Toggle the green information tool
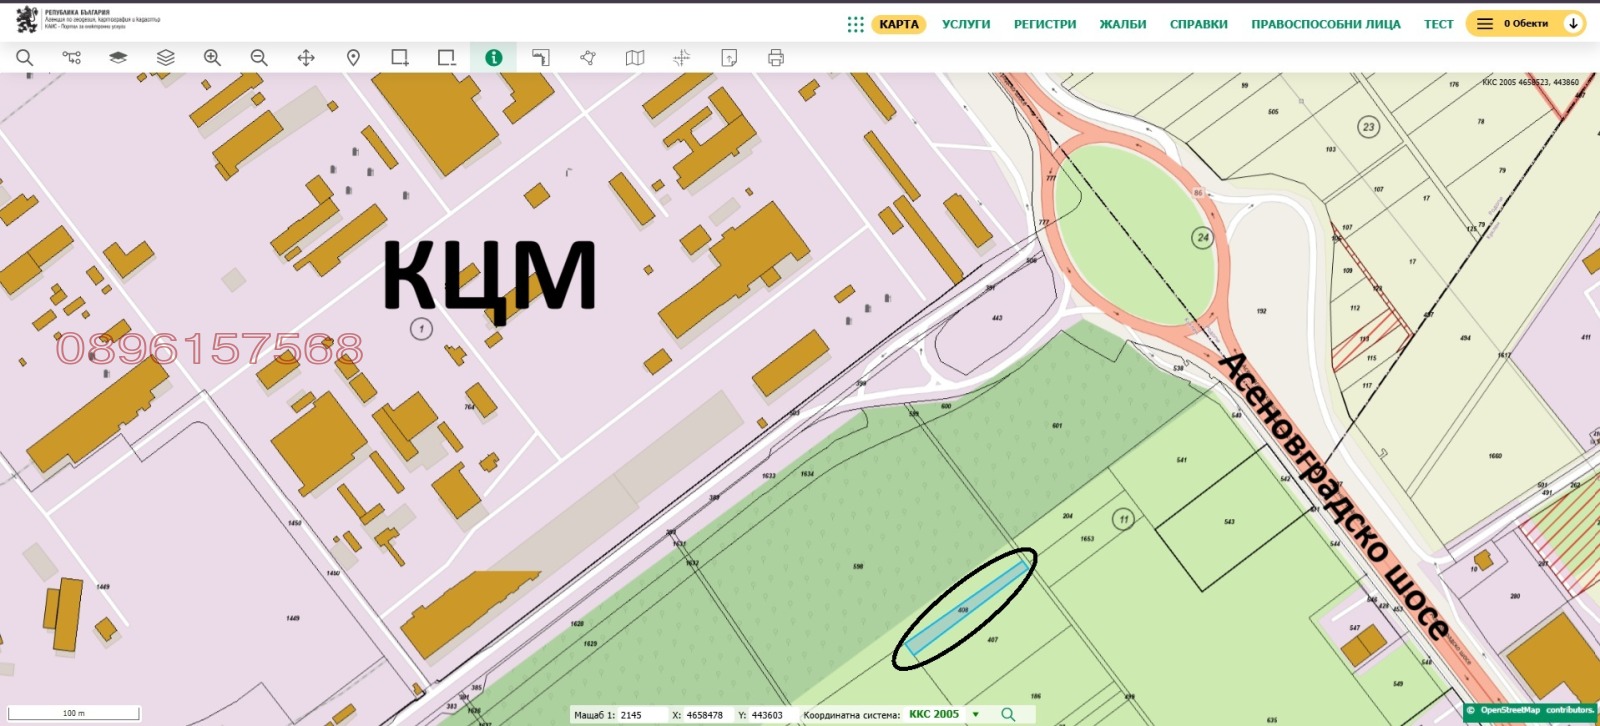 pyautogui.click(x=493, y=58)
